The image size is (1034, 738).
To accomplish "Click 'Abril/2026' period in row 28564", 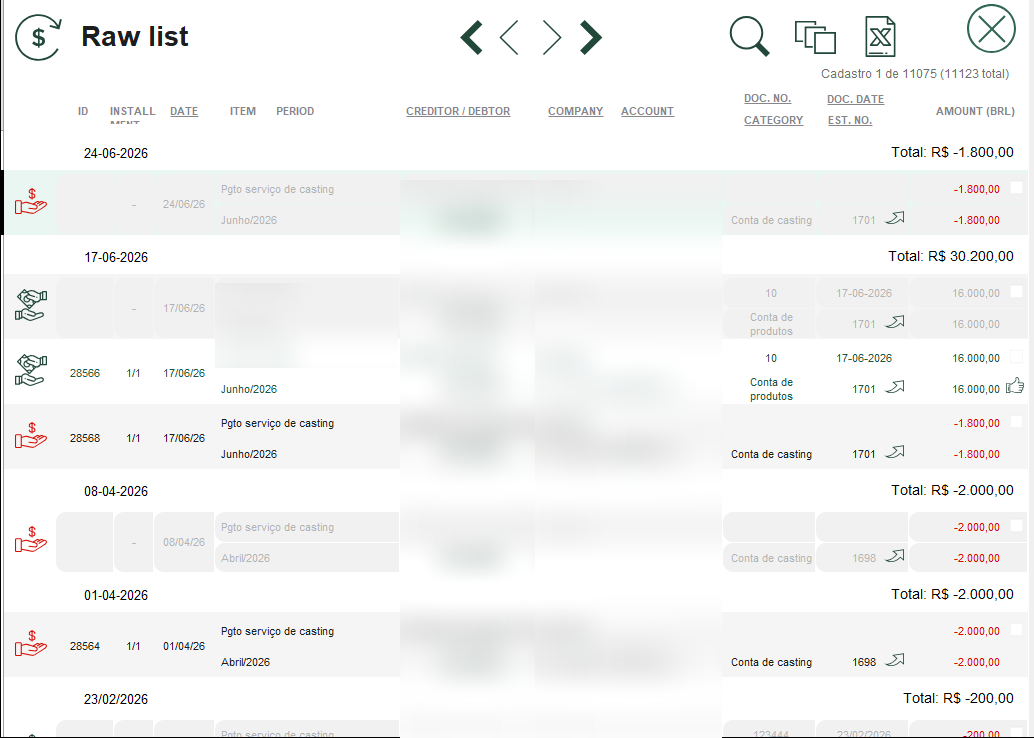I will (245, 662).
